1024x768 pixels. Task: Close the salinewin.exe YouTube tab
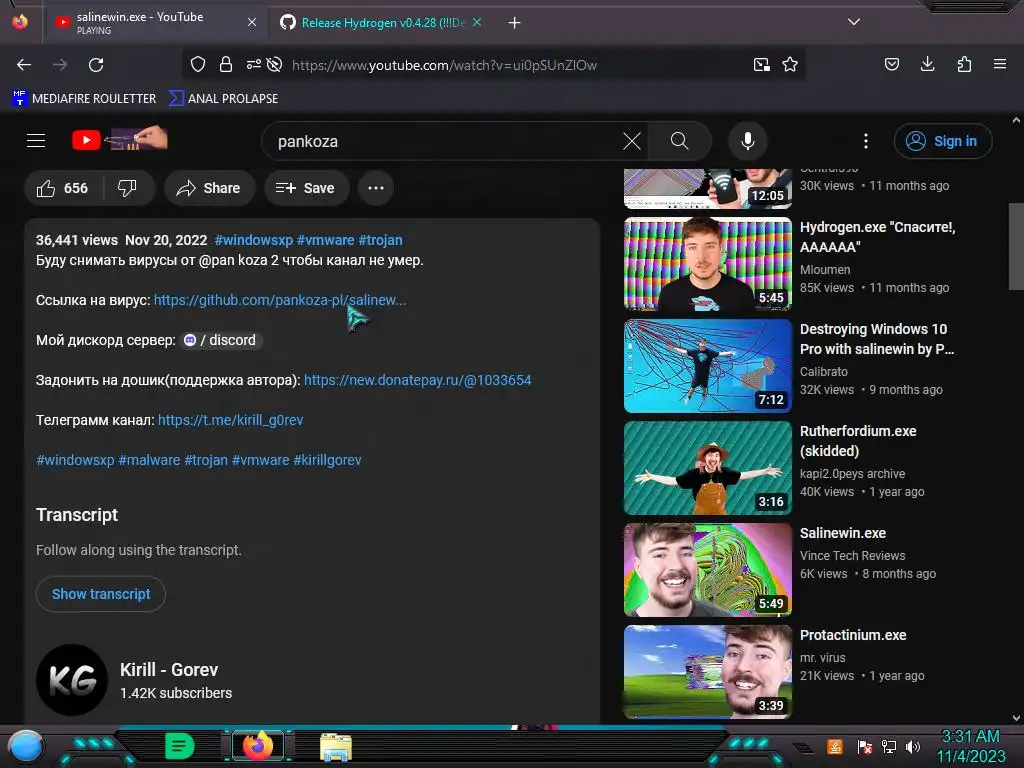click(x=252, y=22)
